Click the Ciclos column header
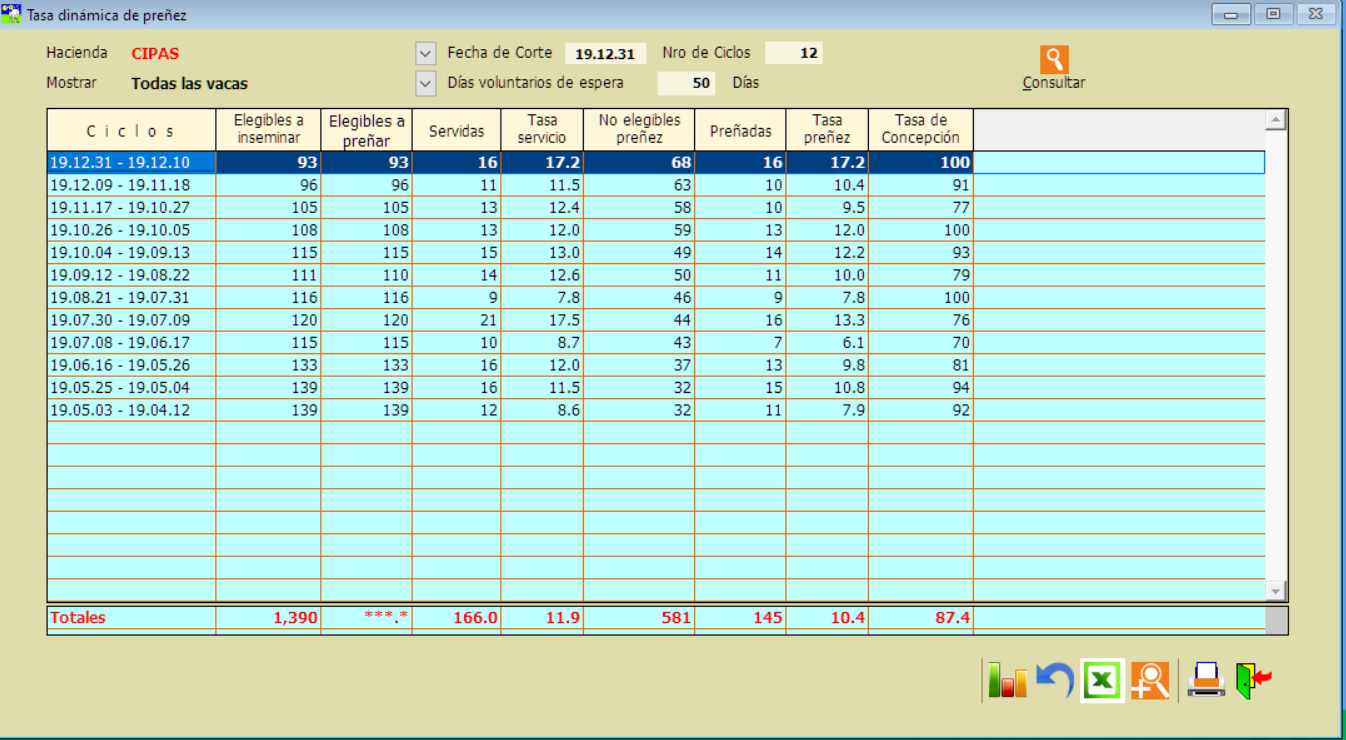 pyautogui.click(x=131, y=131)
